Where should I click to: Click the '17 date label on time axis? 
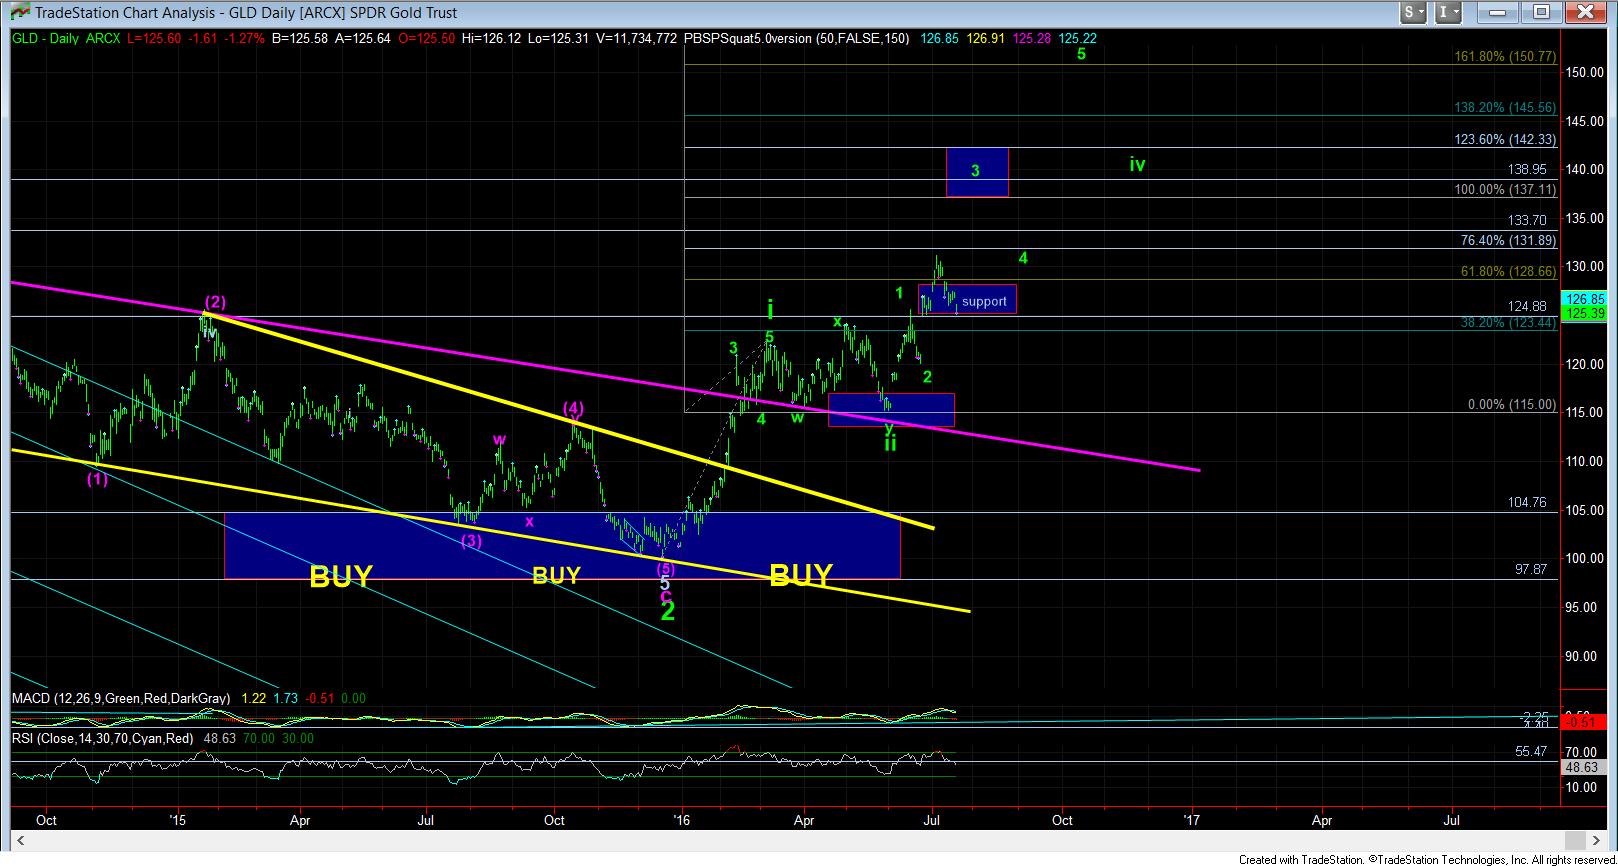pos(1191,820)
